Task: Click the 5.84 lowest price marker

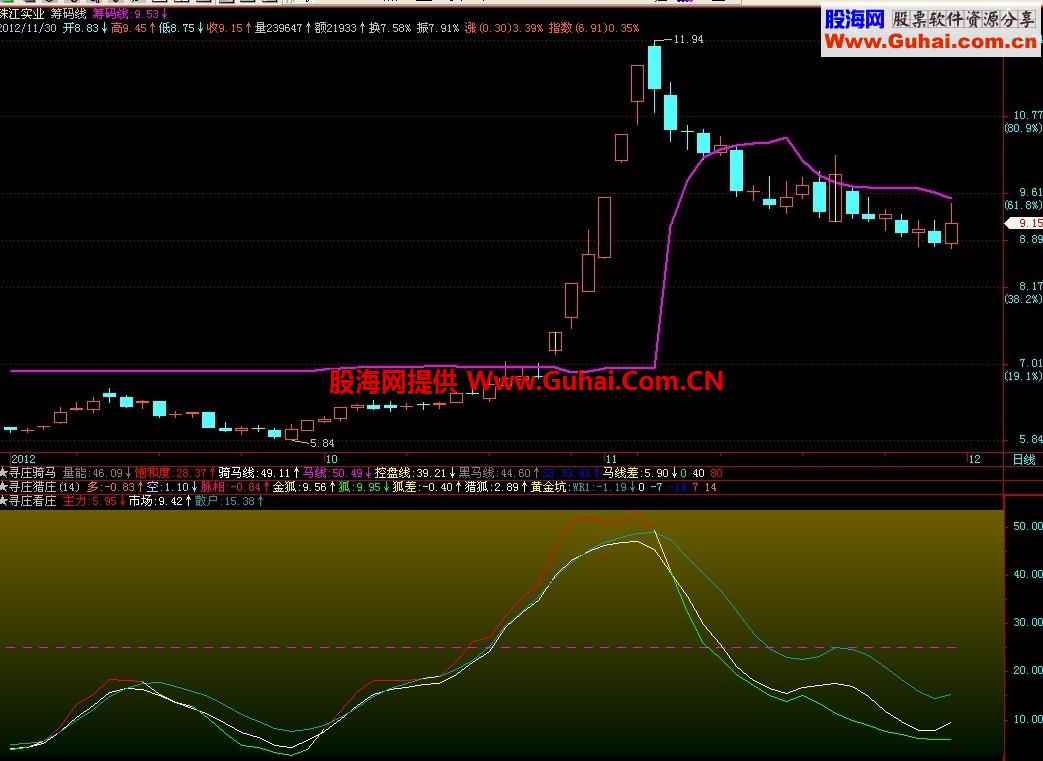Action: pos(322,442)
